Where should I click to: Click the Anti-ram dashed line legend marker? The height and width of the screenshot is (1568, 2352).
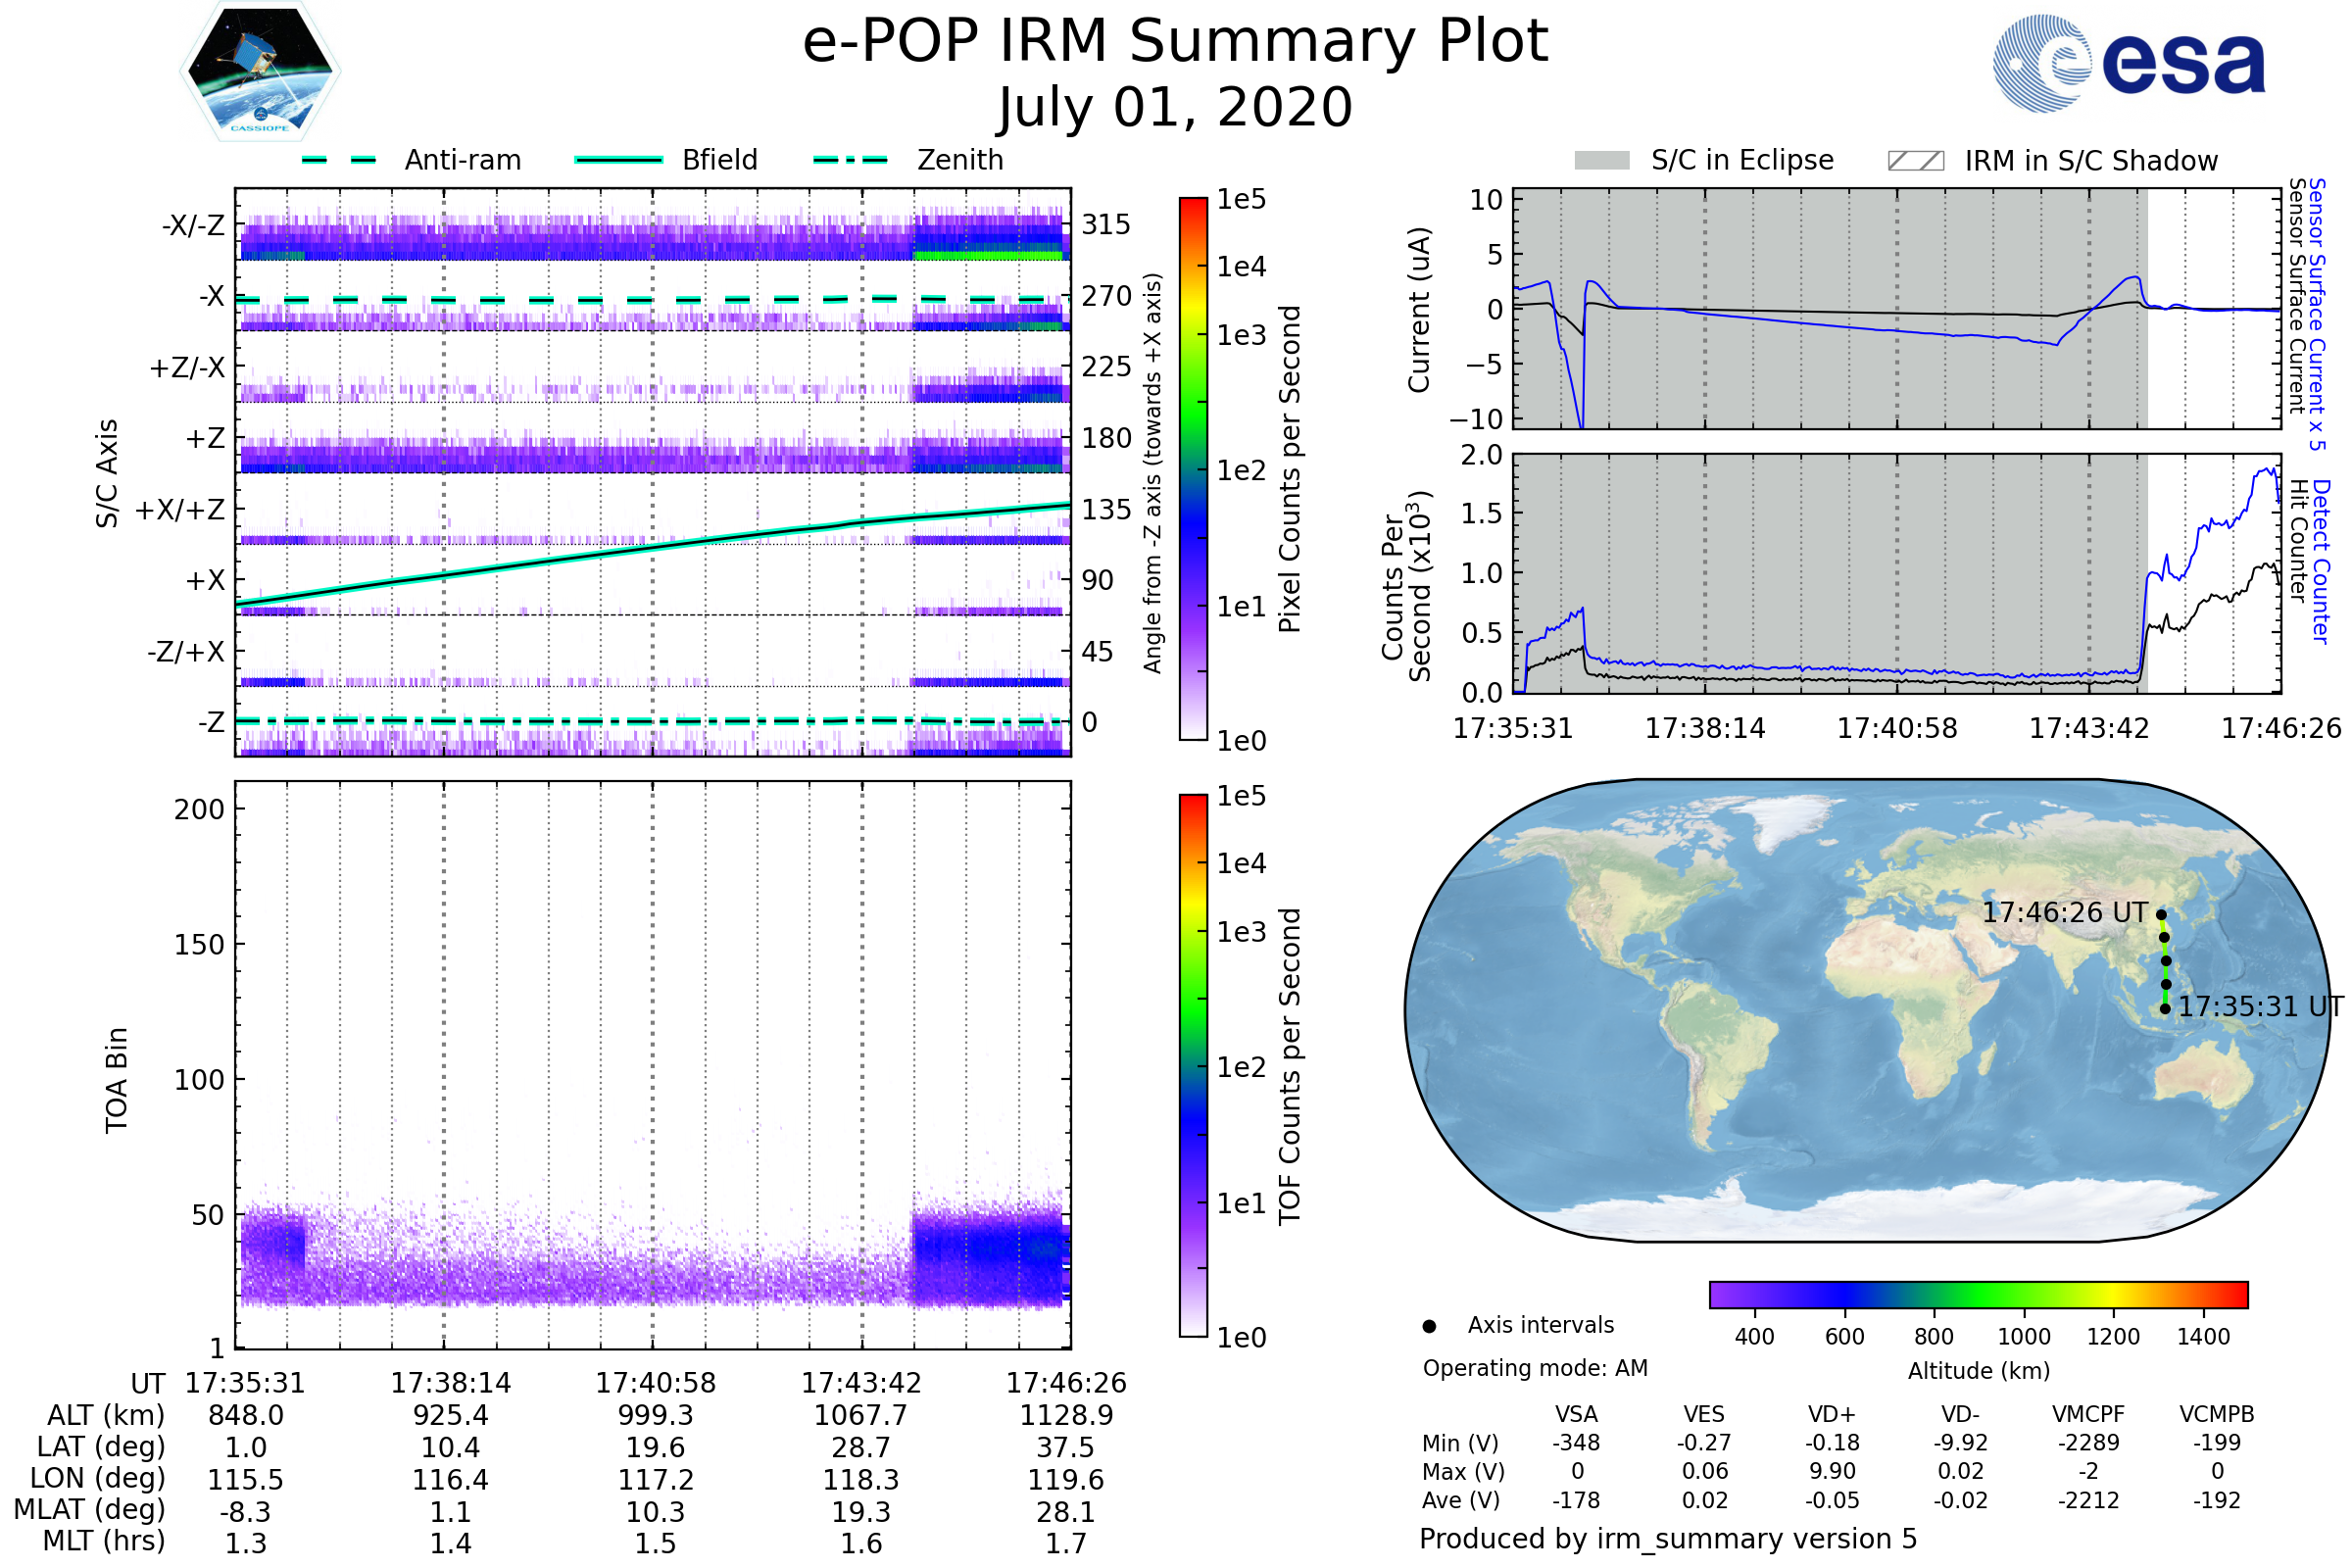(339, 160)
